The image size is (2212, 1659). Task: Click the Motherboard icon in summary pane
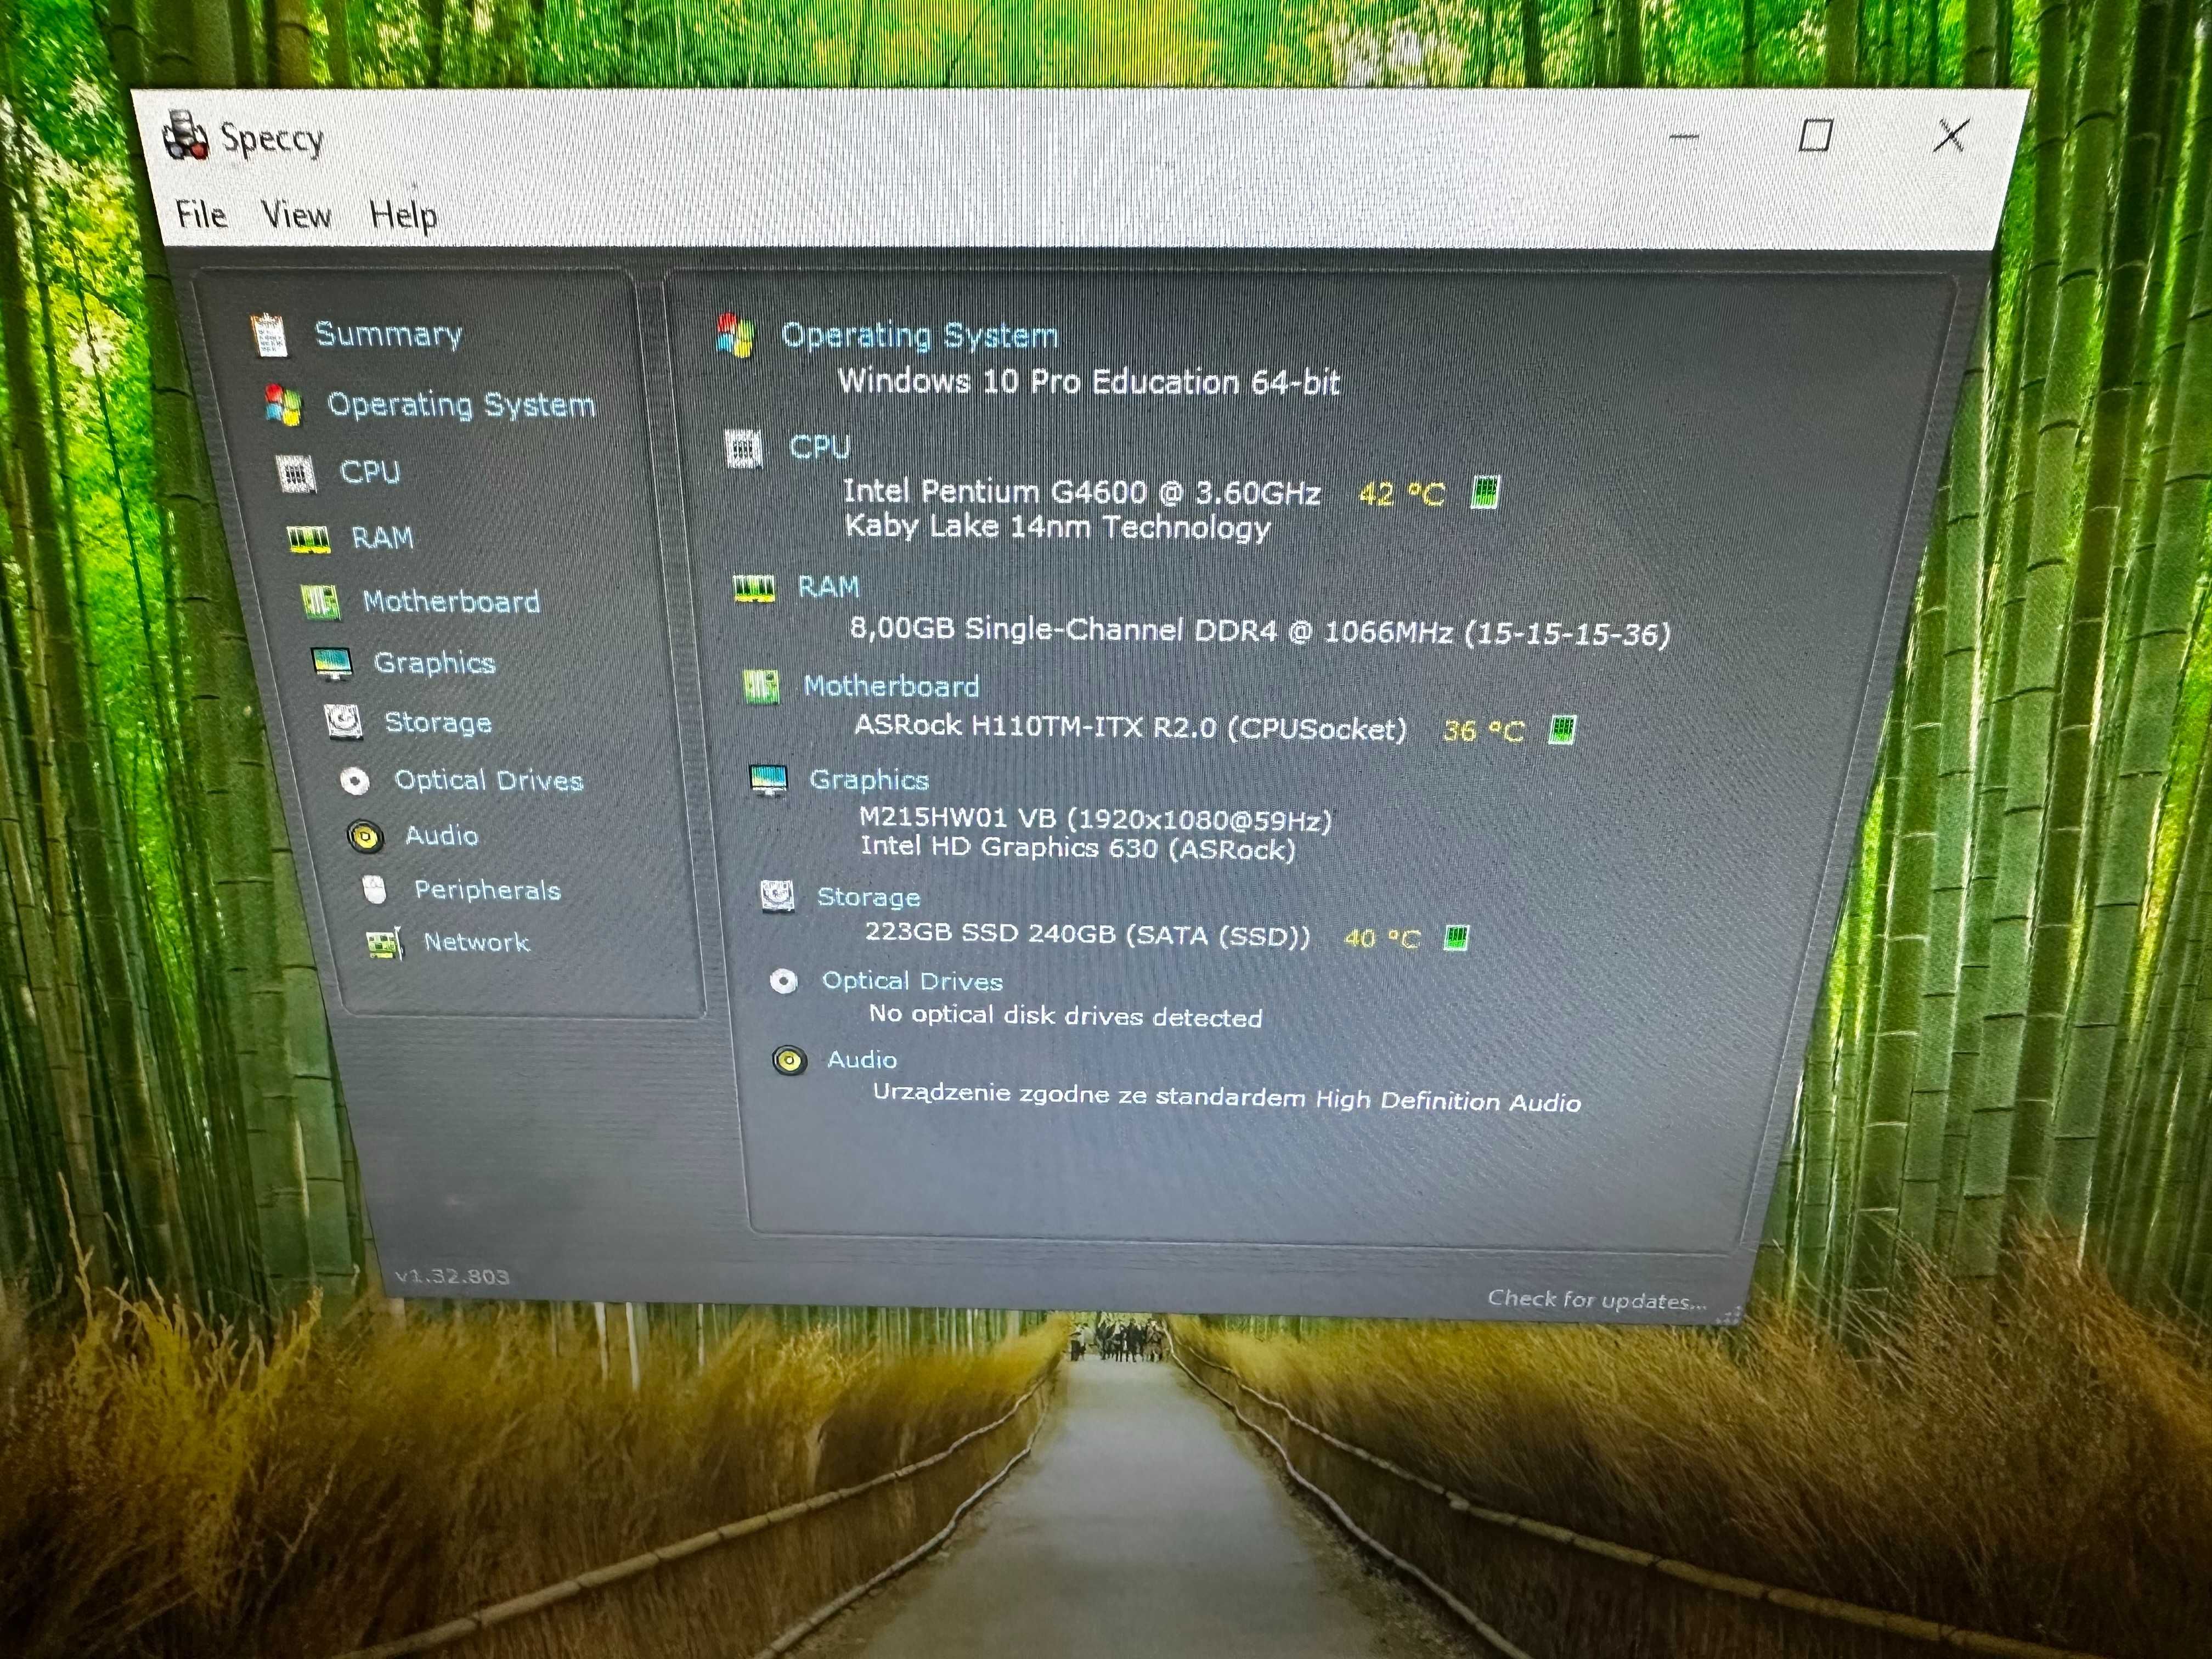point(761,687)
